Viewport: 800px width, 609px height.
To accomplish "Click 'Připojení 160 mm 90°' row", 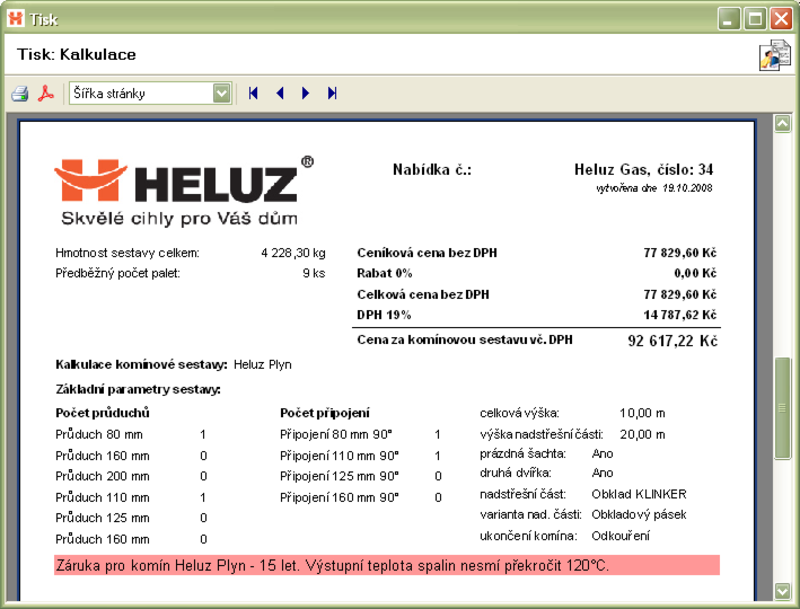I will click(x=361, y=498).
